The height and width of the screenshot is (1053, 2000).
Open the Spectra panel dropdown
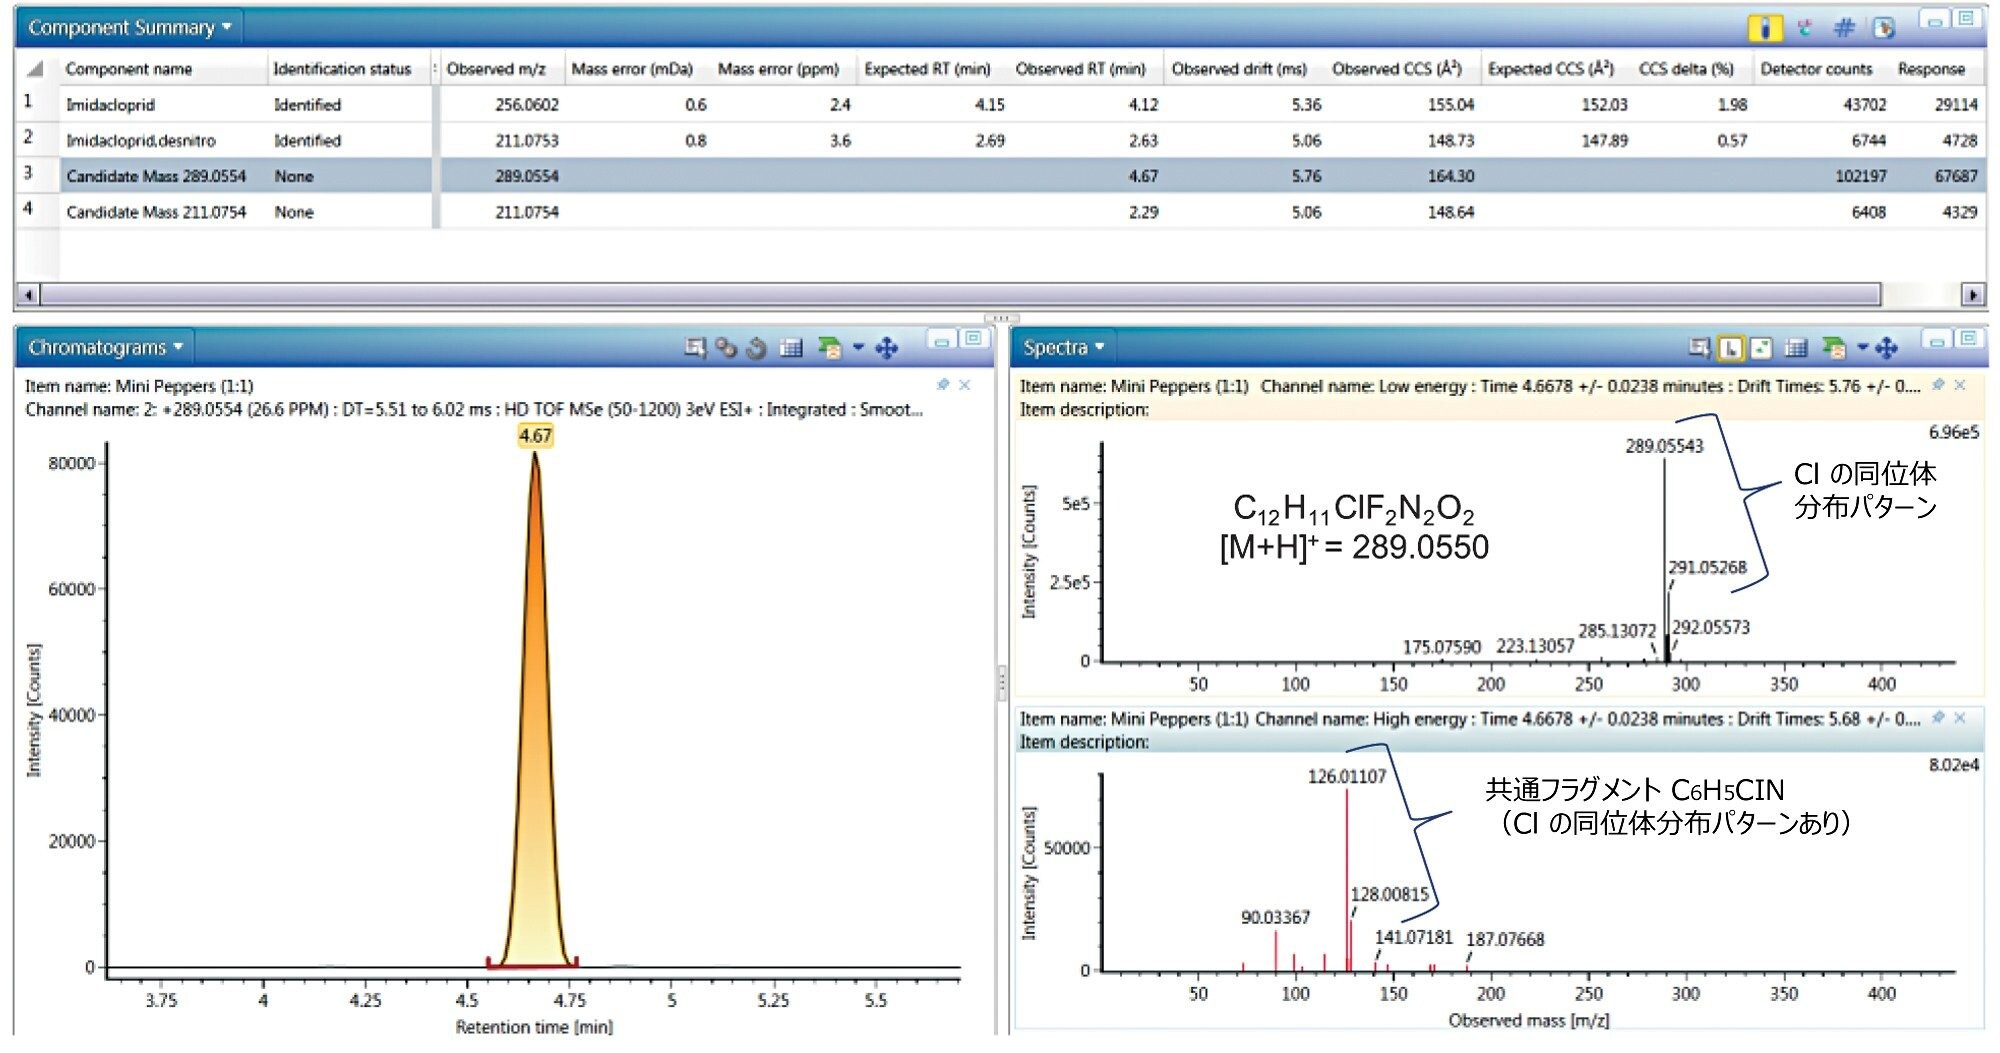coord(1064,347)
